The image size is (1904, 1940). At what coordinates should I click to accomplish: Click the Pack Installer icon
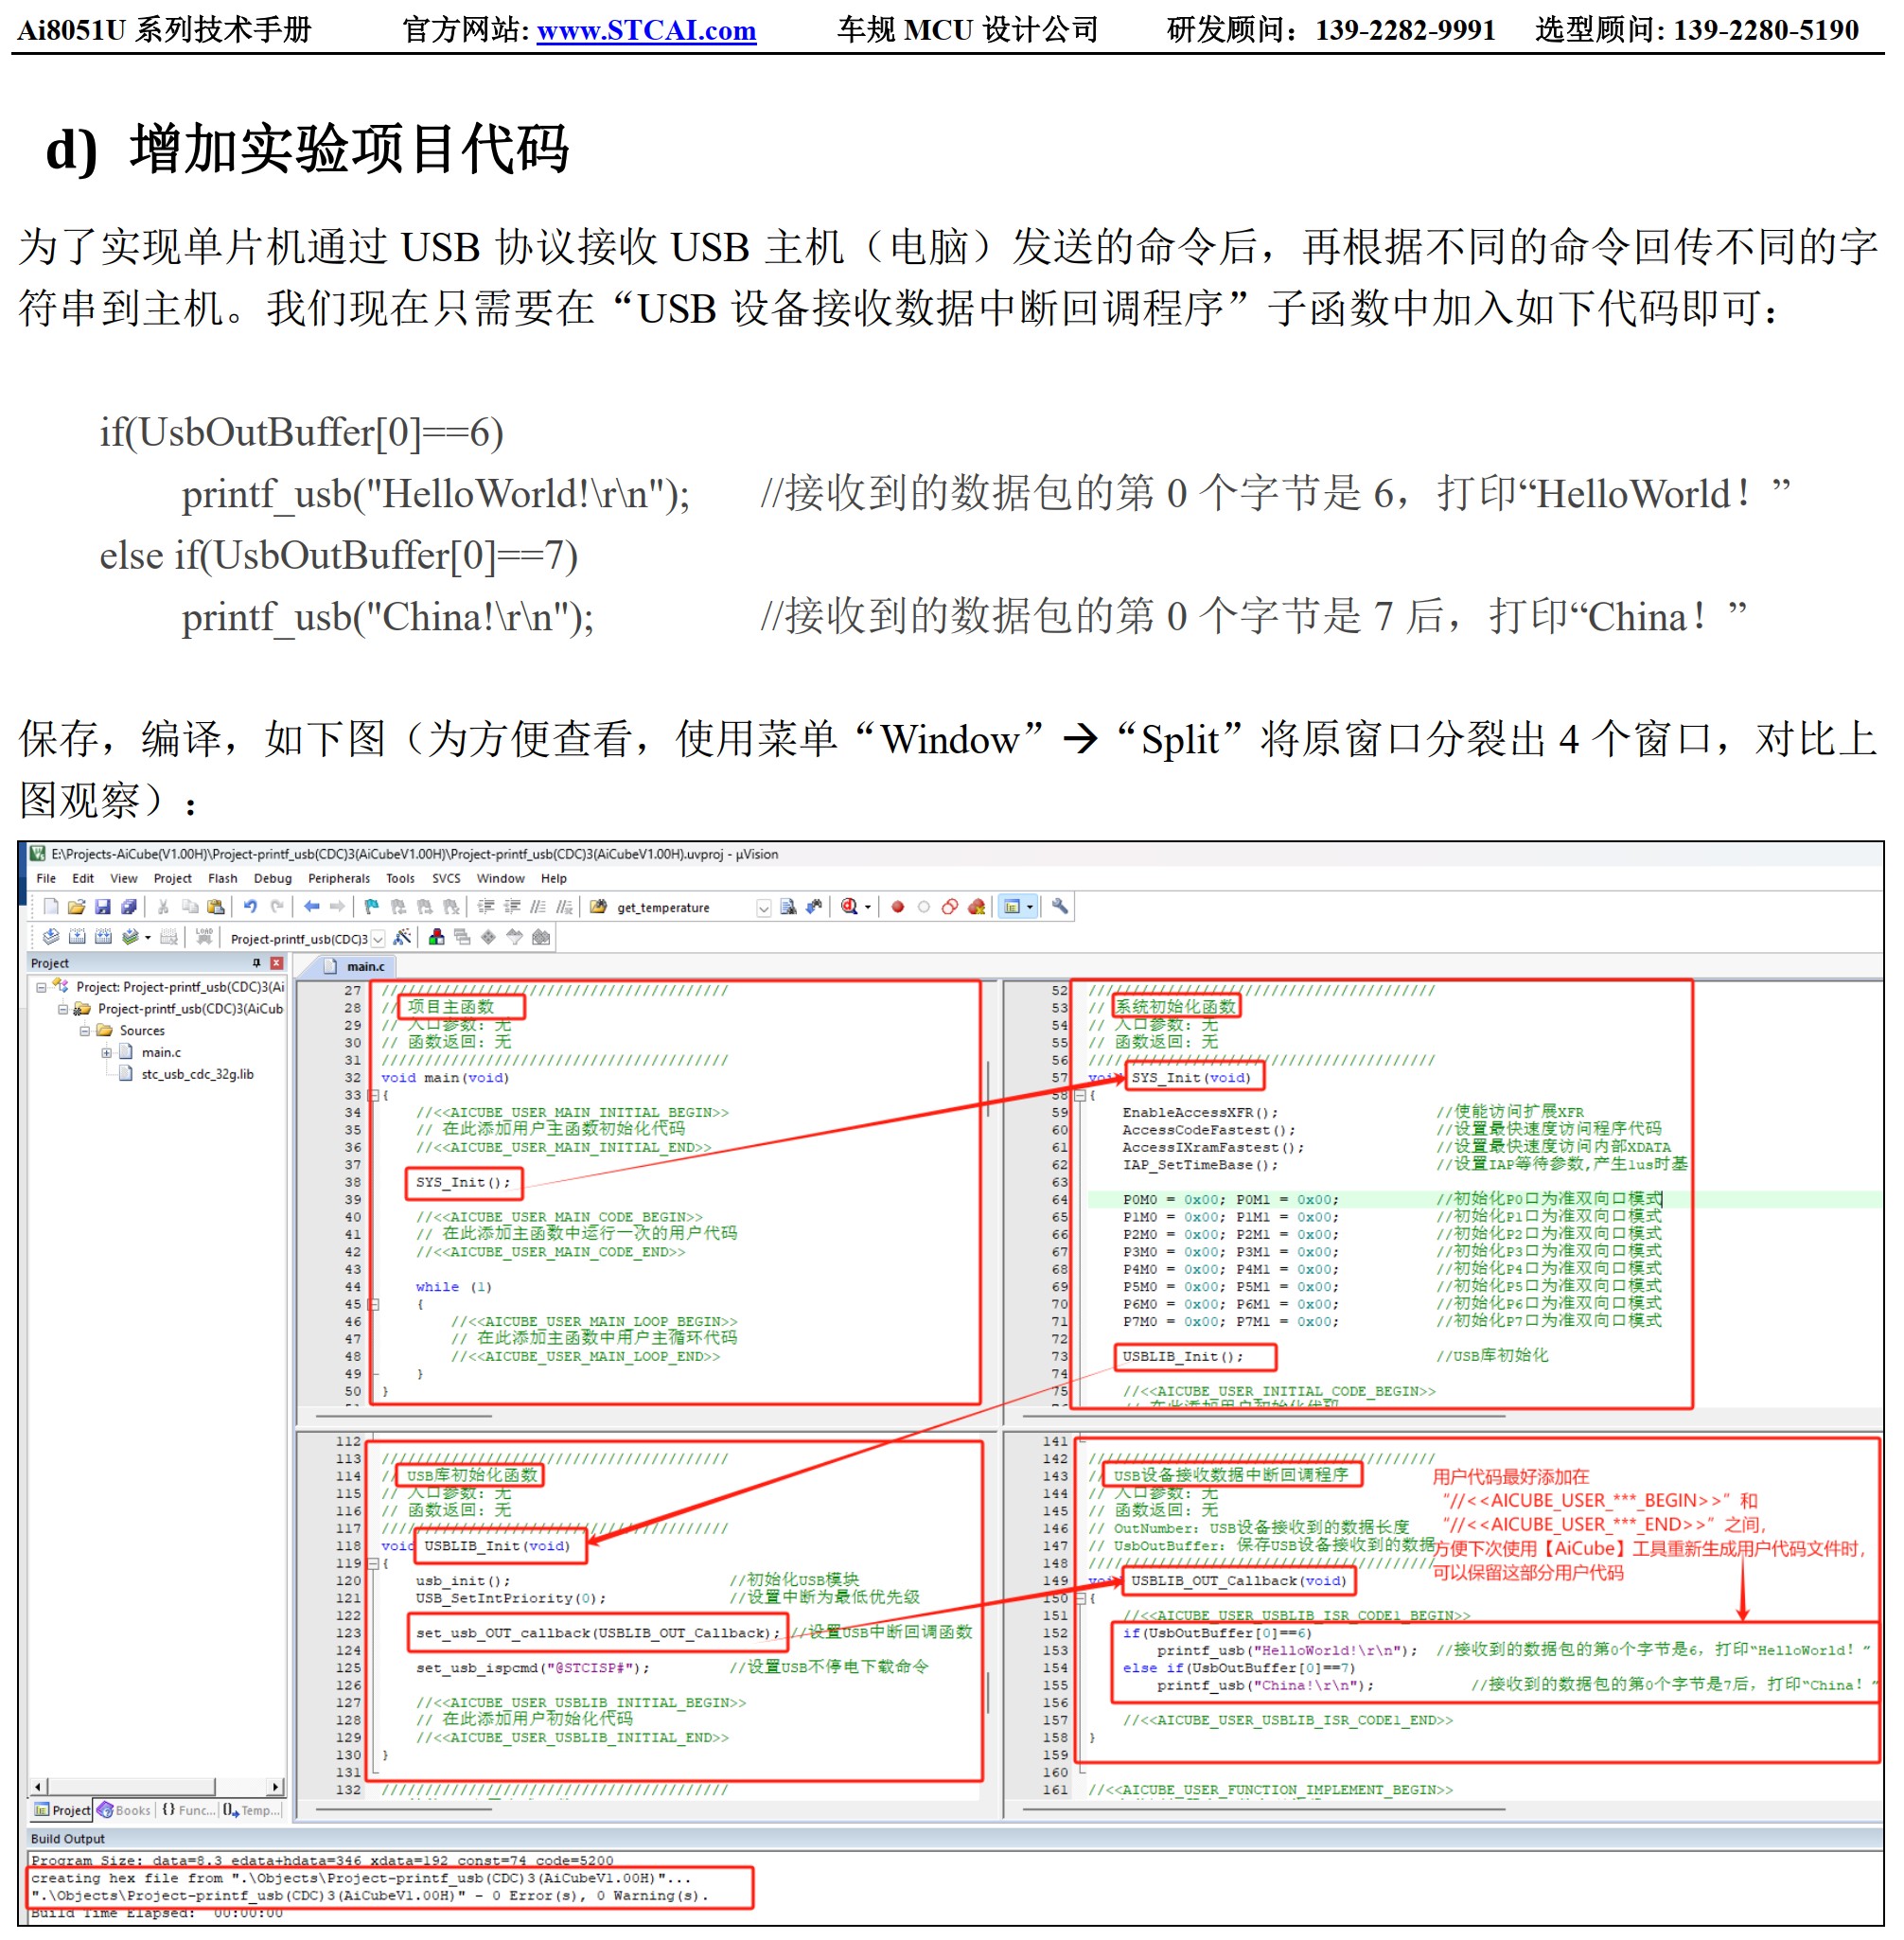(x=541, y=937)
